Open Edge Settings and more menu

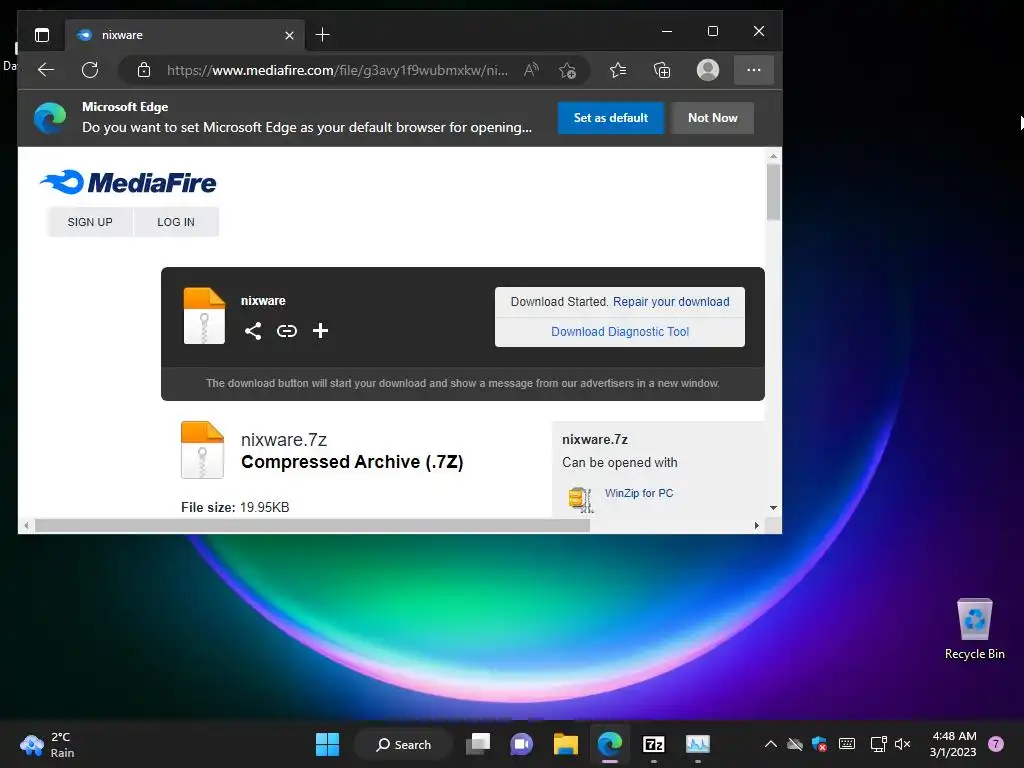pos(754,70)
